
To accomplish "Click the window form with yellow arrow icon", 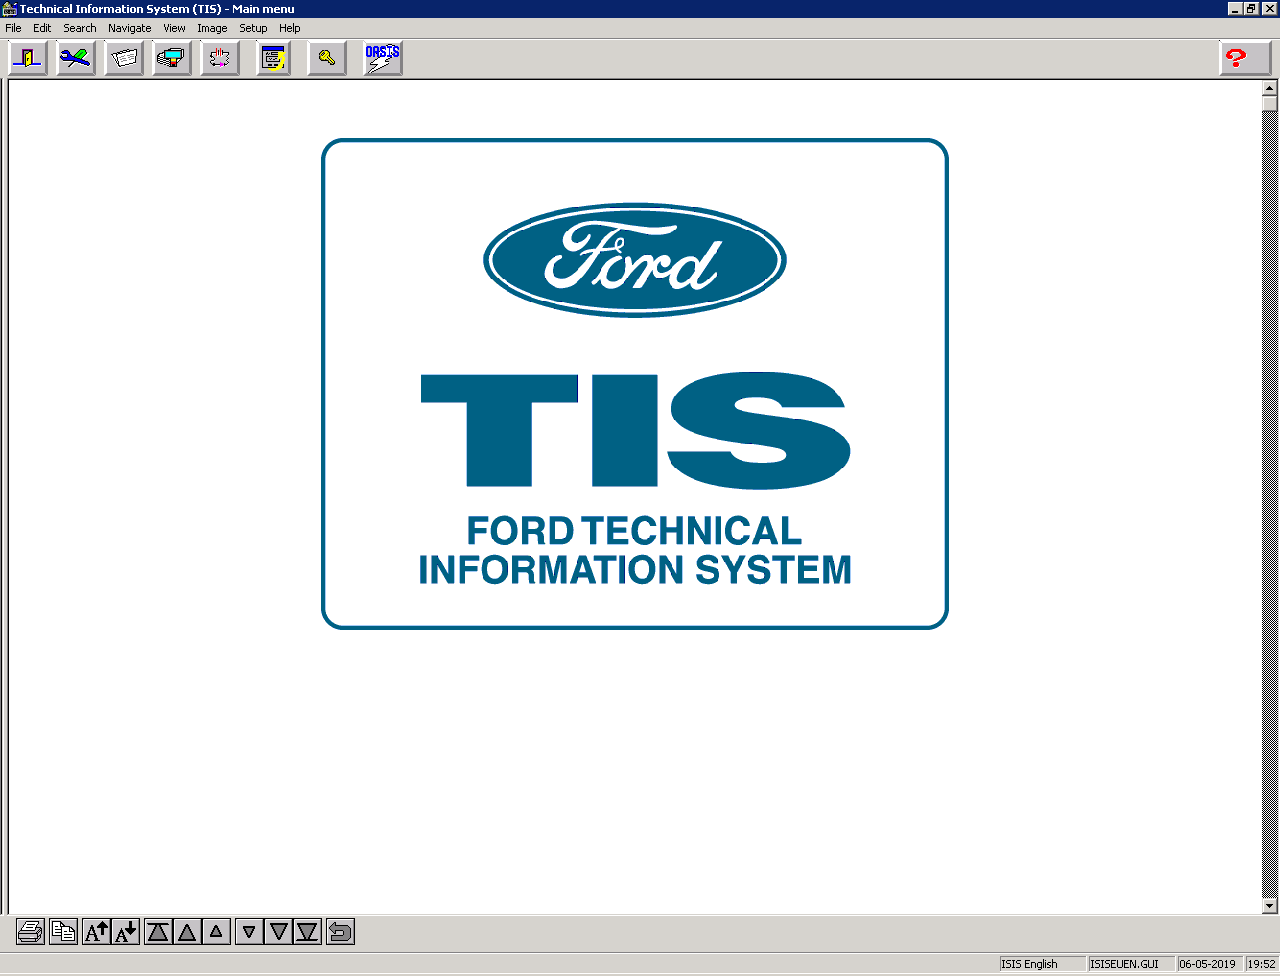I will [x=273, y=58].
